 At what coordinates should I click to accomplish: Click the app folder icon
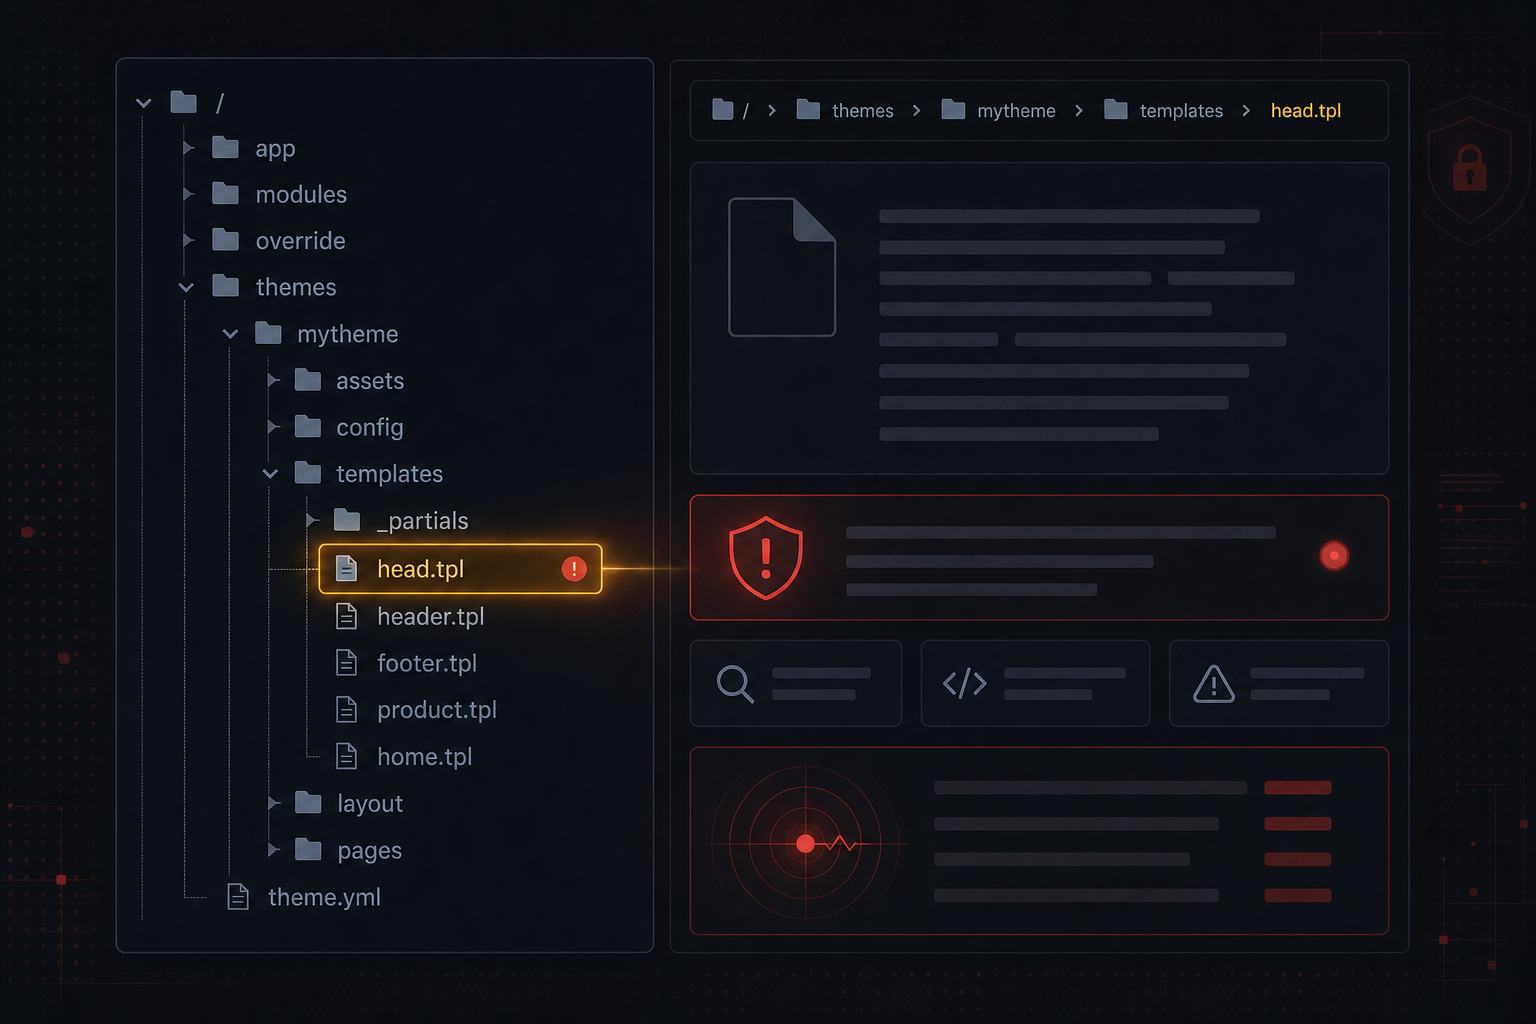pyautogui.click(x=226, y=148)
